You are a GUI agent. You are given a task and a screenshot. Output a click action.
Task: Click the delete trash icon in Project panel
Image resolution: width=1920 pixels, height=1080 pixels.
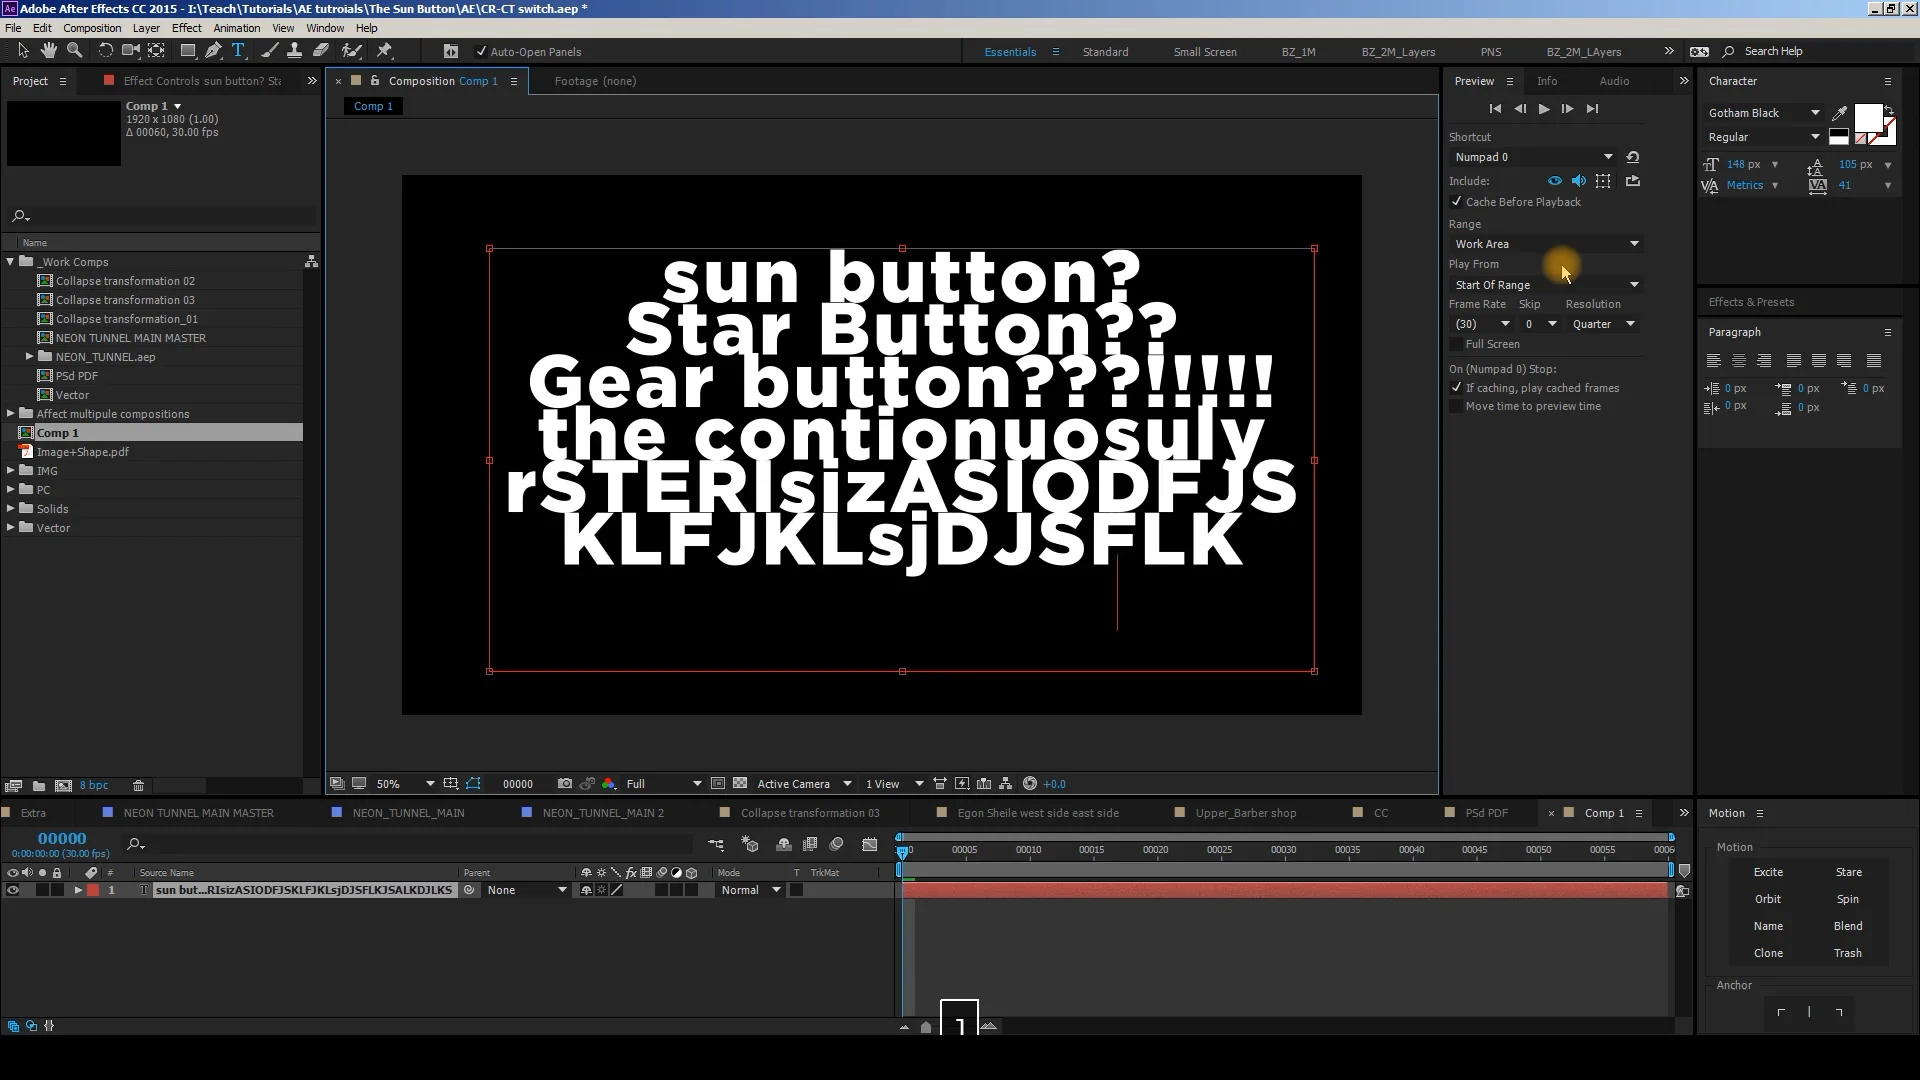click(138, 786)
